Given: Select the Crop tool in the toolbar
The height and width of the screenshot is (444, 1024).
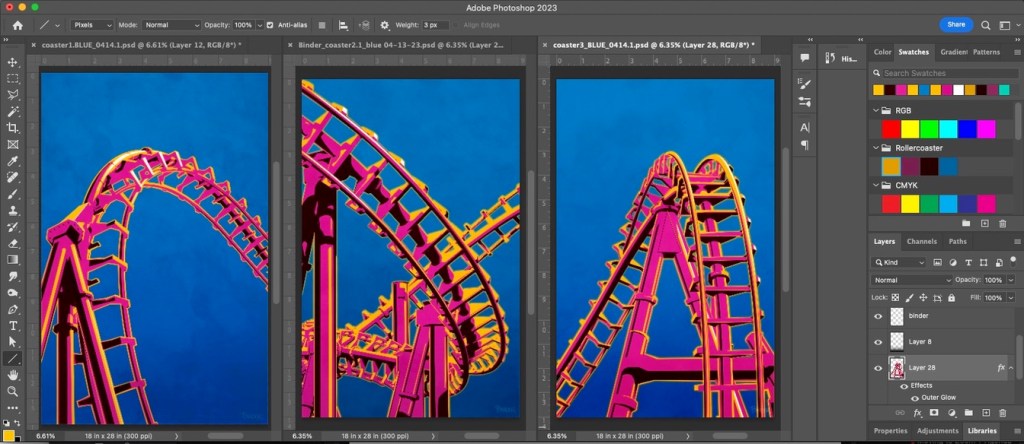Looking at the screenshot, I should (13, 128).
